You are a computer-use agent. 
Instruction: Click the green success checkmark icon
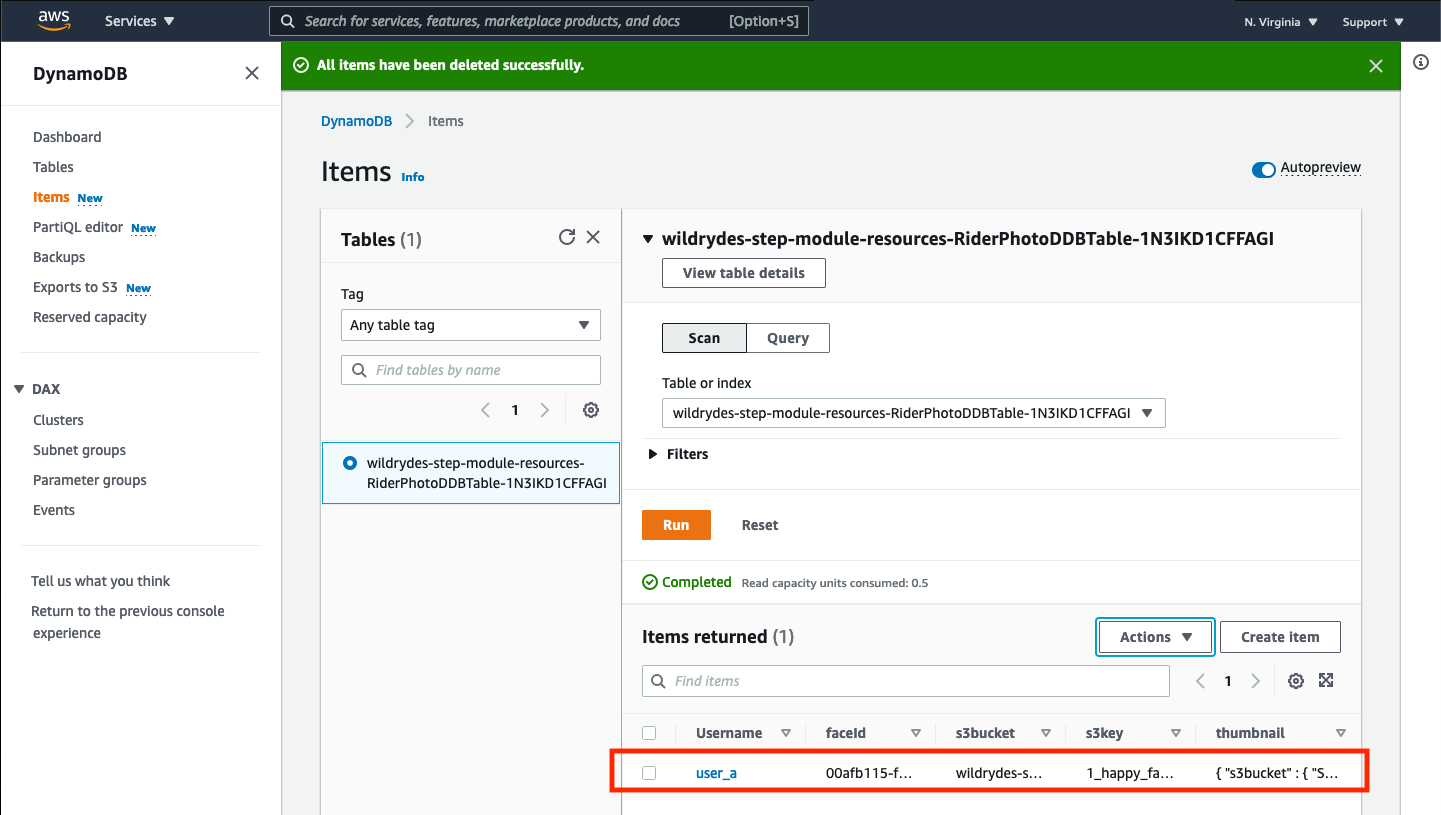click(300, 65)
